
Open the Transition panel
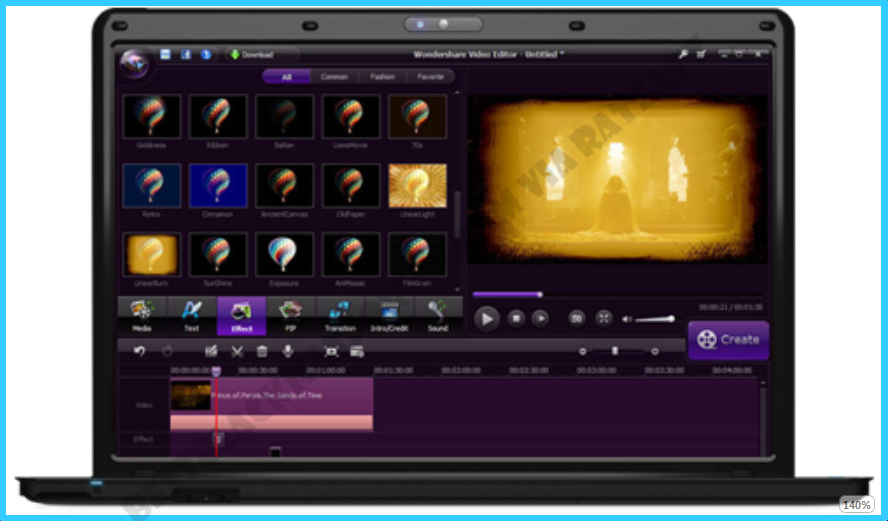(340, 315)
